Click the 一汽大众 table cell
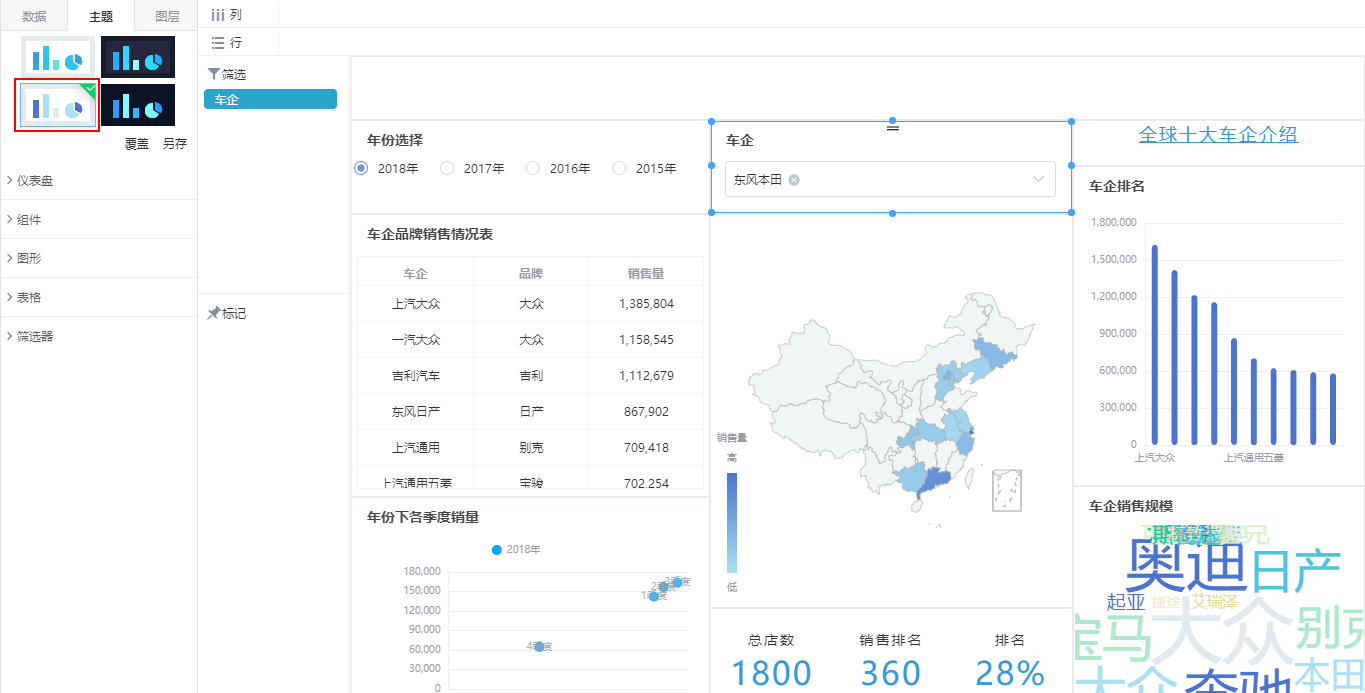 tap(415, 340)
